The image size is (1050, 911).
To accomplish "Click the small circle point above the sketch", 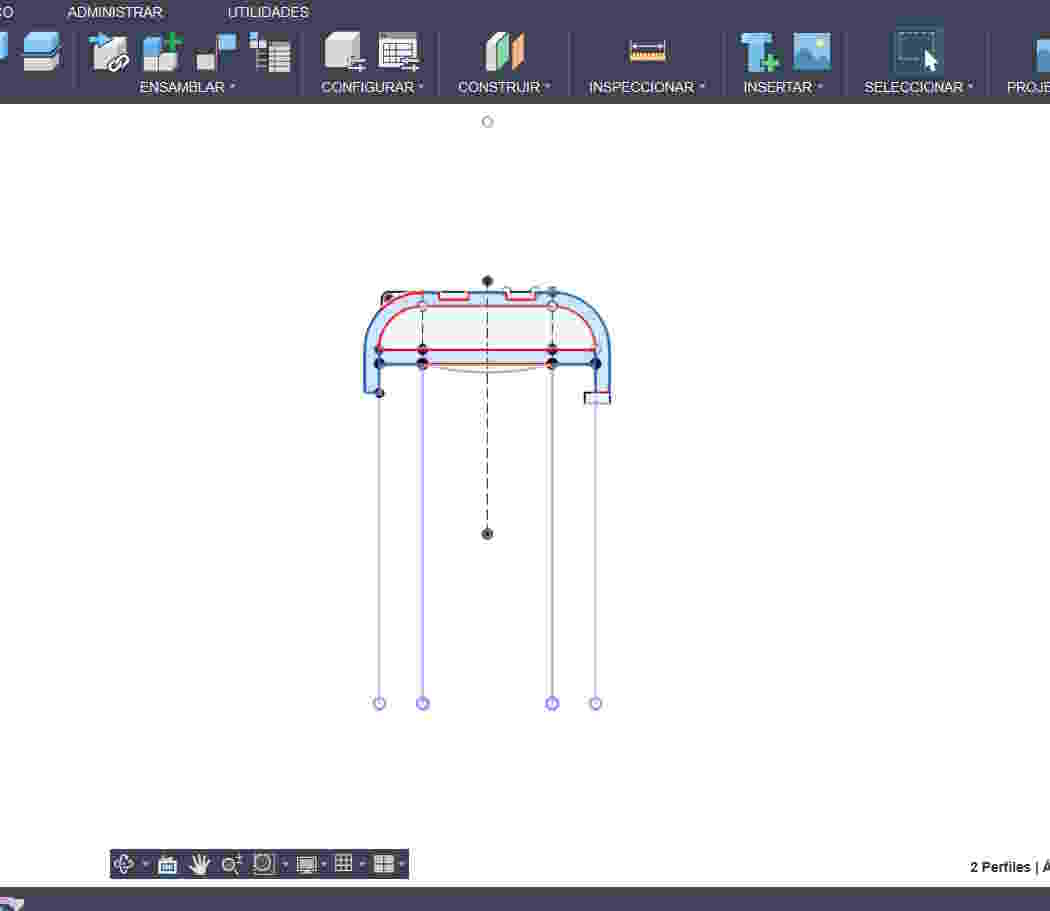I will point(488,122).
